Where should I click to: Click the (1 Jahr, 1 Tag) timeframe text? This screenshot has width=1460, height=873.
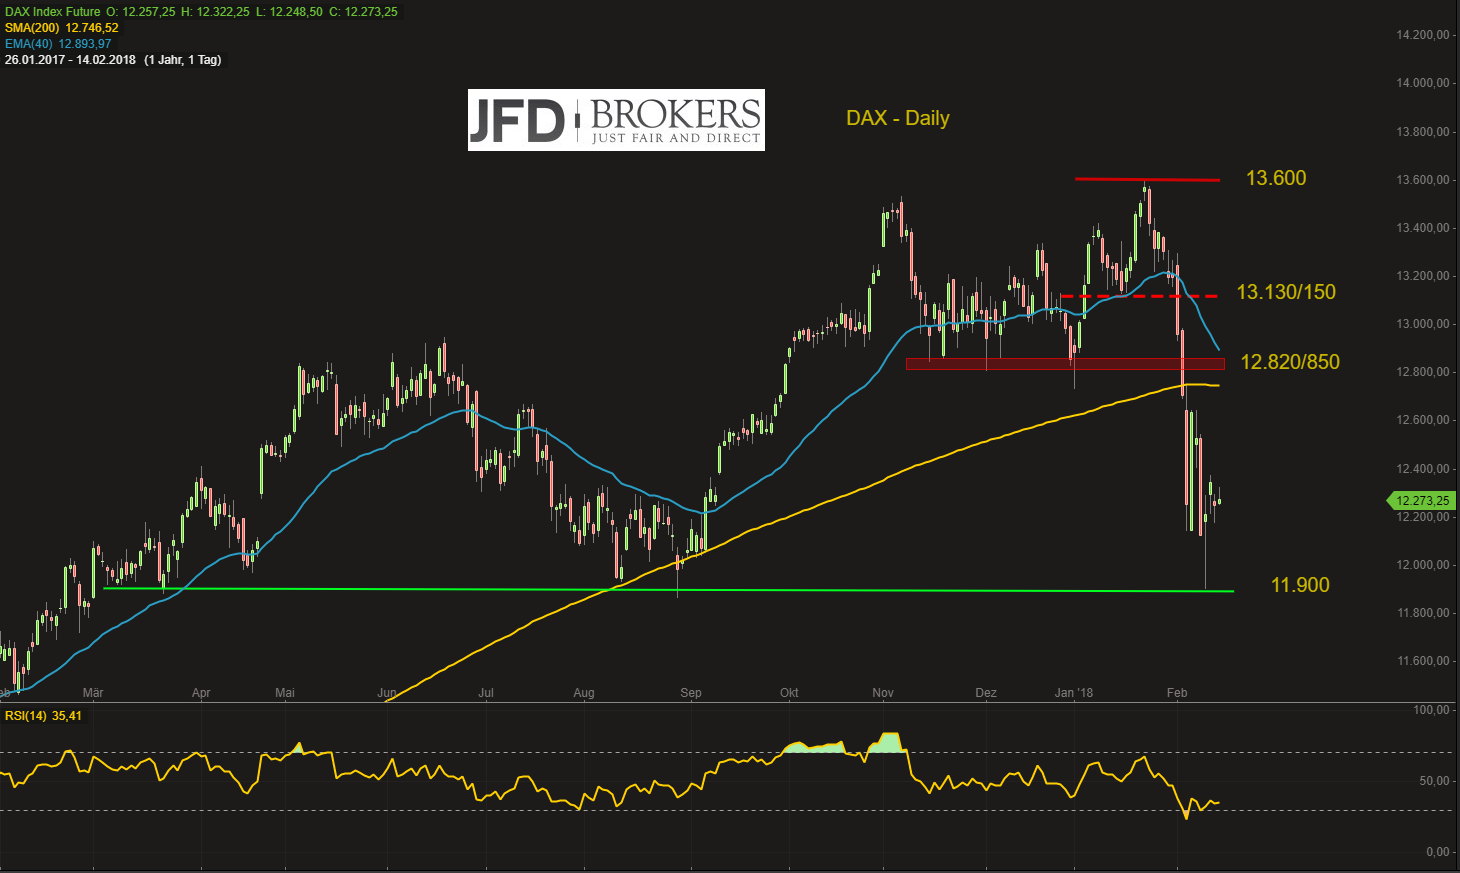pyautogui.click(x=183, y=60)
